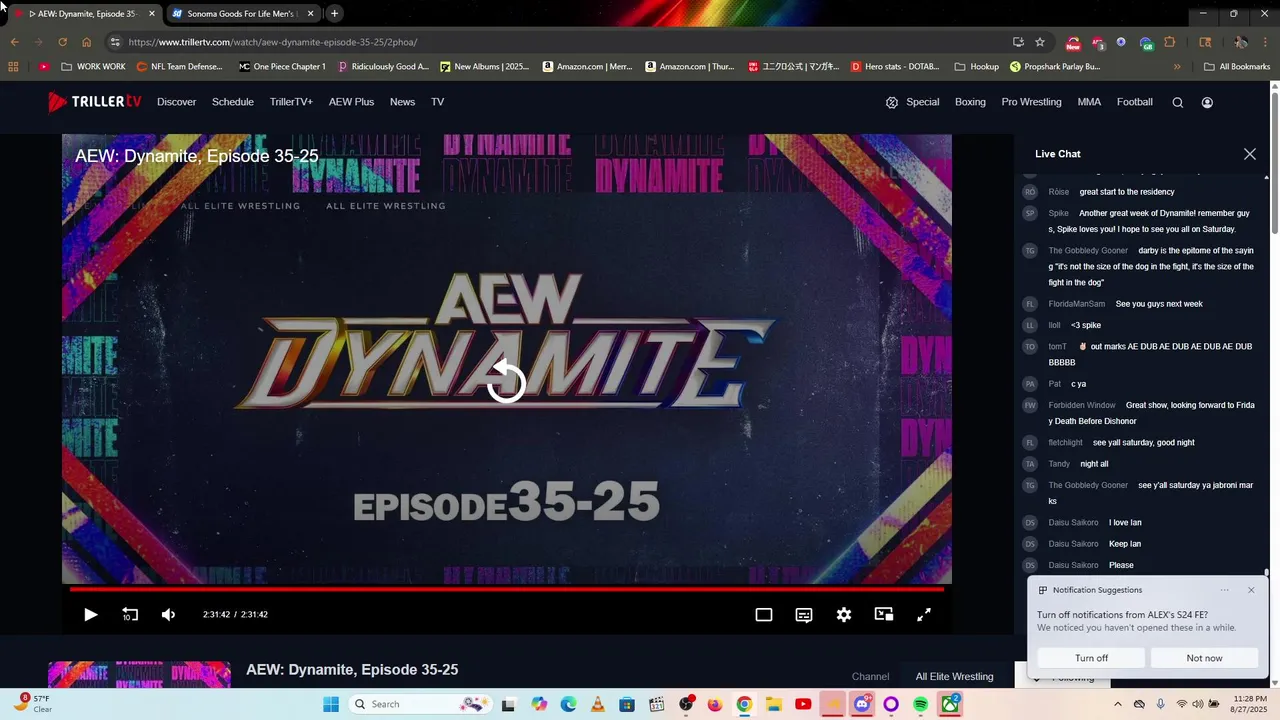
Task: Close the Notification Suggestions popup
Action: (1250, 590)
